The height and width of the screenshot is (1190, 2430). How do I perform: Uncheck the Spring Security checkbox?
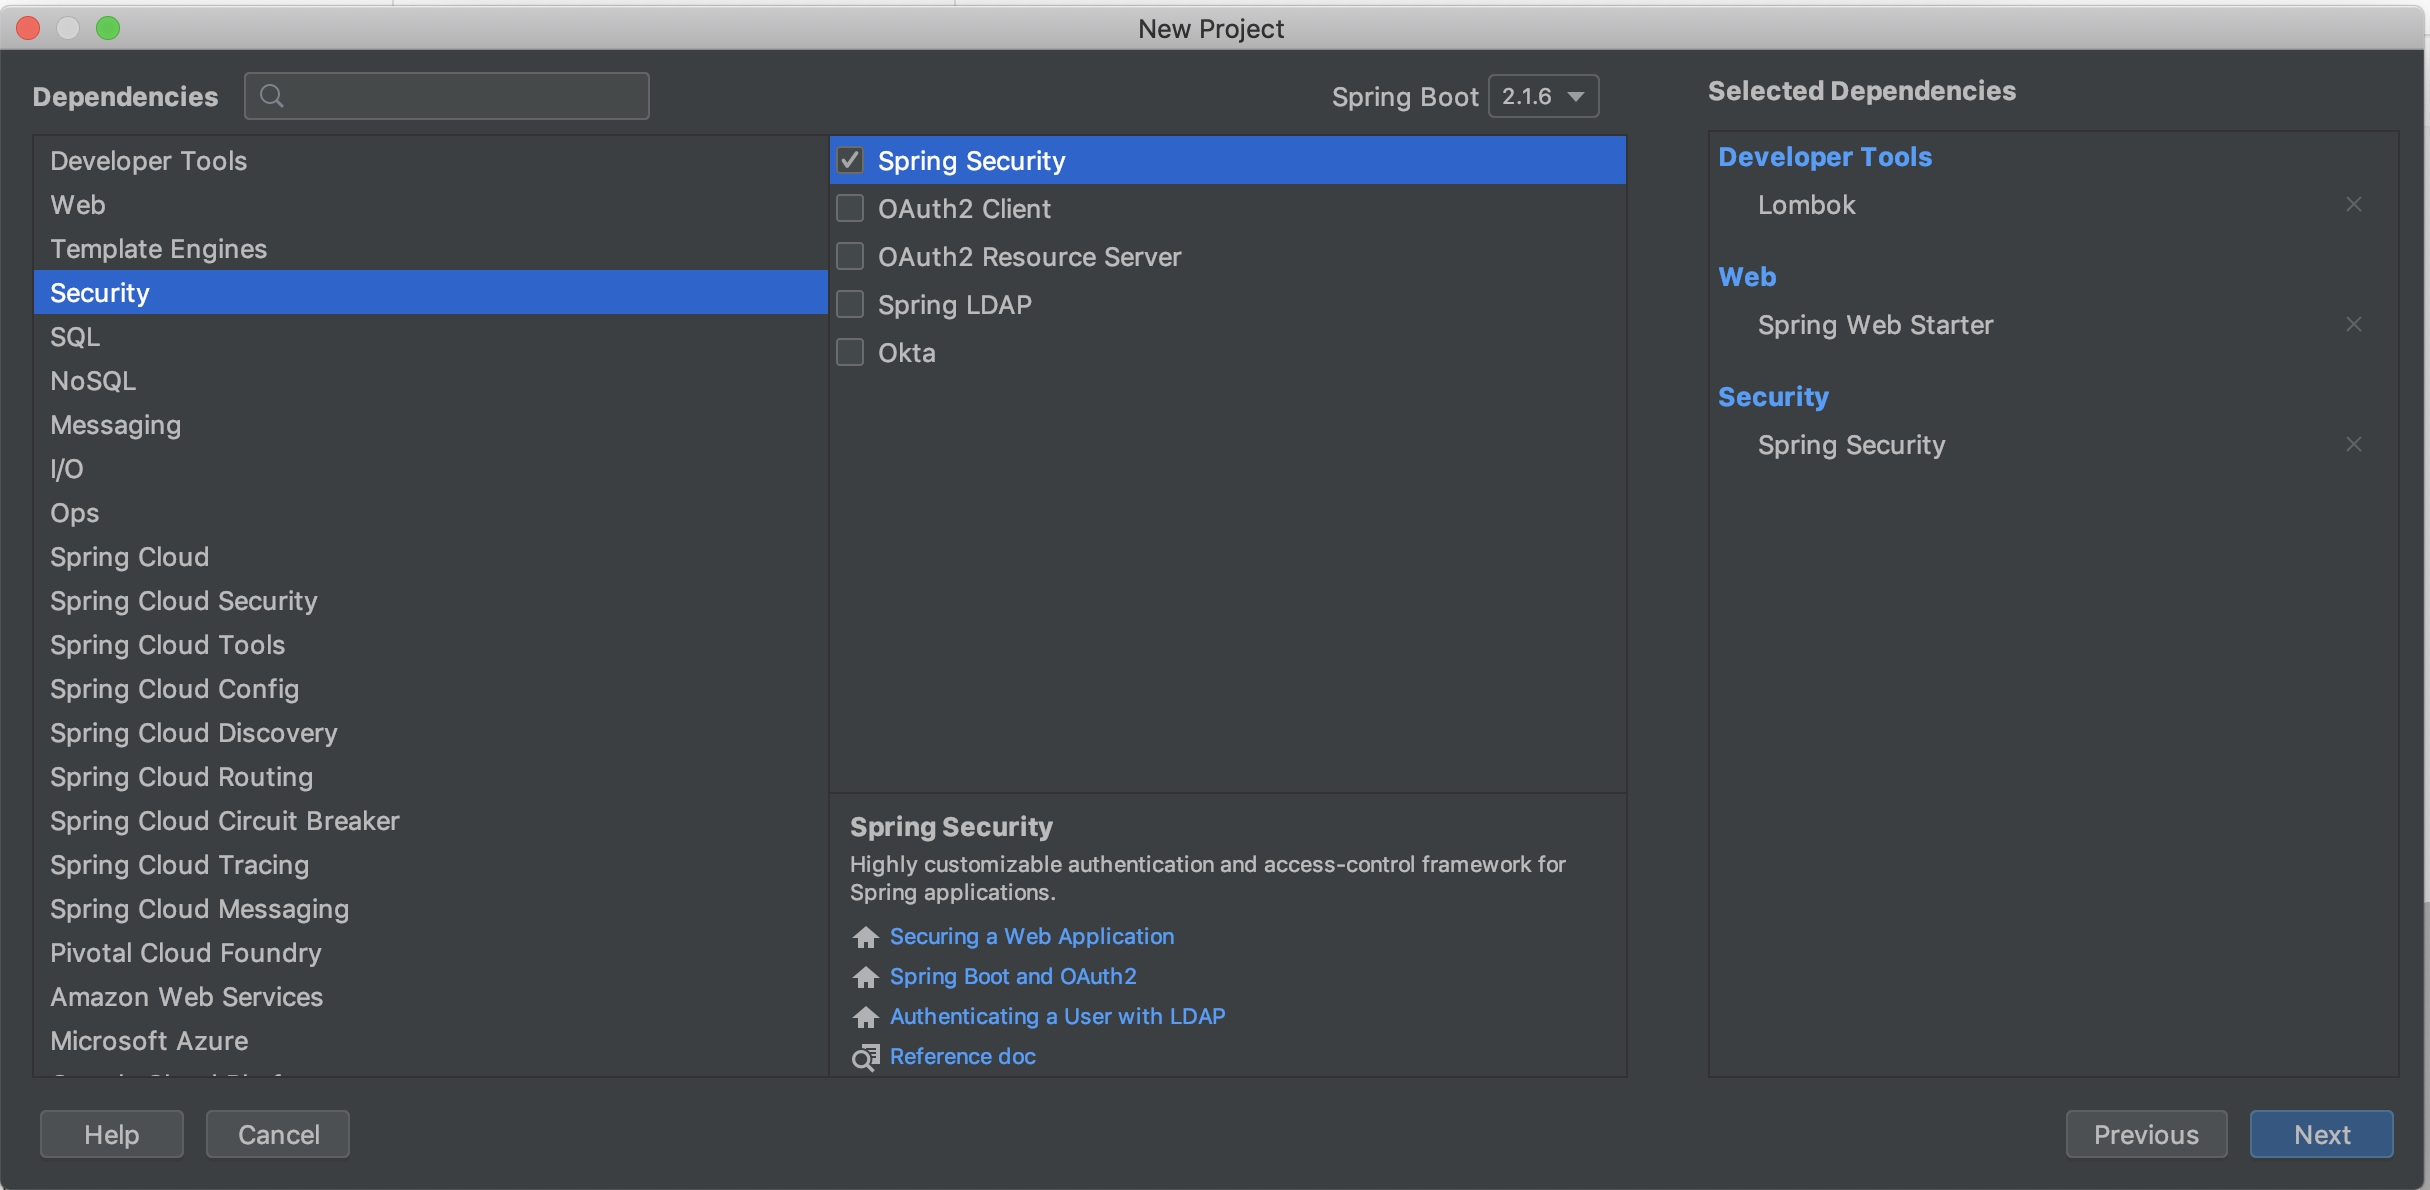[x=850, y=160]
